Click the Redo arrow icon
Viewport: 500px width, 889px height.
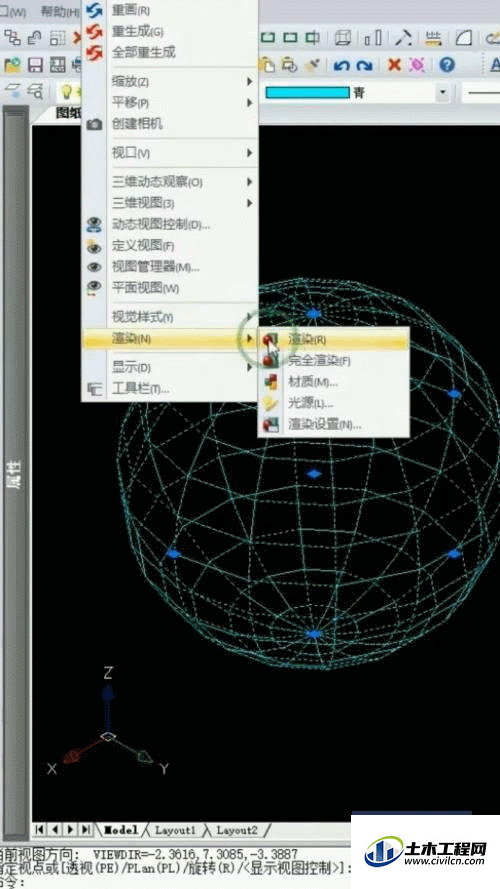click(x=364, y=65)
